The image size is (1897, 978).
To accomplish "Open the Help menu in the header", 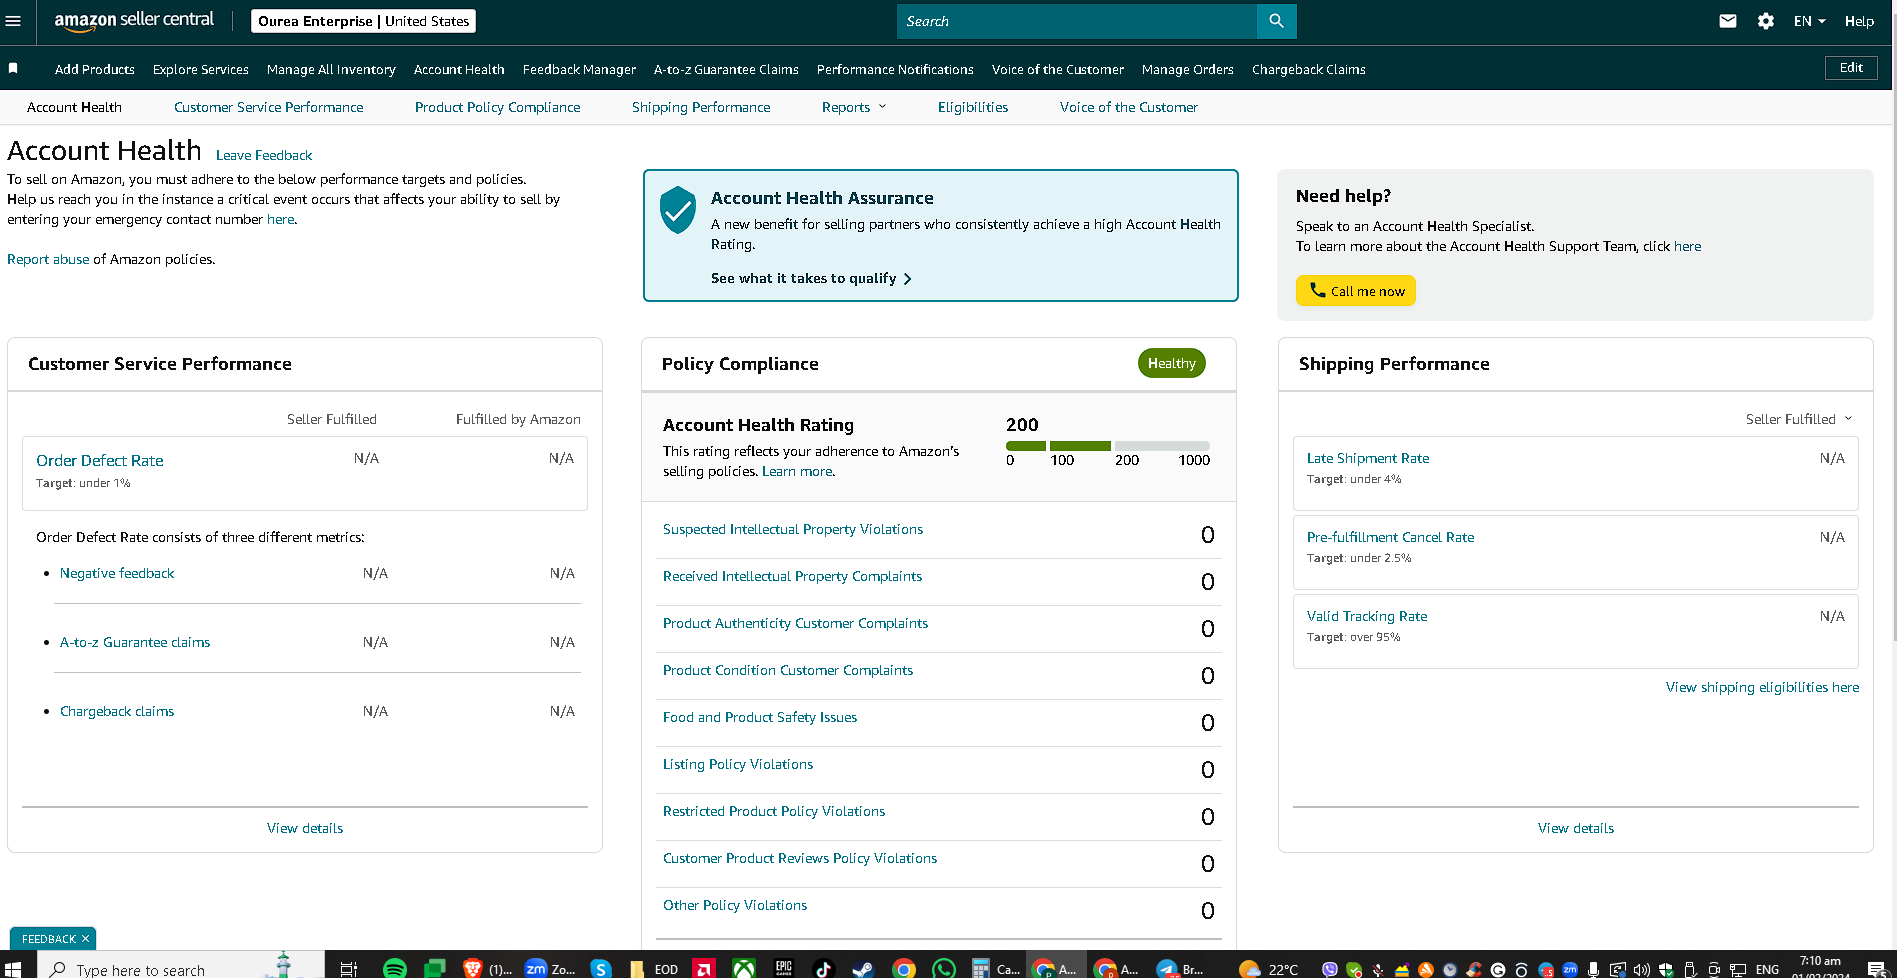I will click(1859, 21).
